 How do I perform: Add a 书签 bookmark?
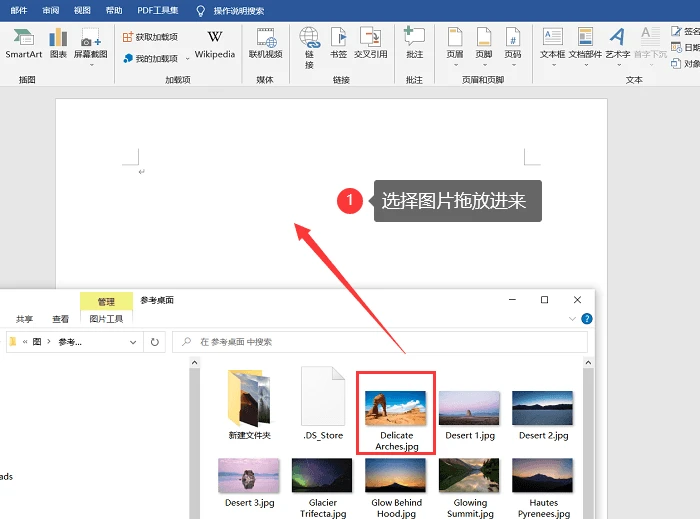click(x=338, y=43)
